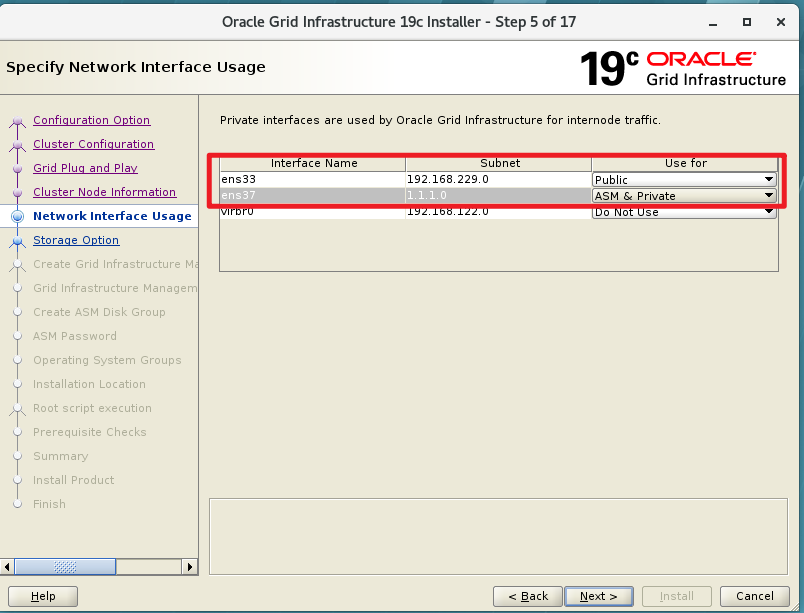Click the Operating System Groups step

107,360
